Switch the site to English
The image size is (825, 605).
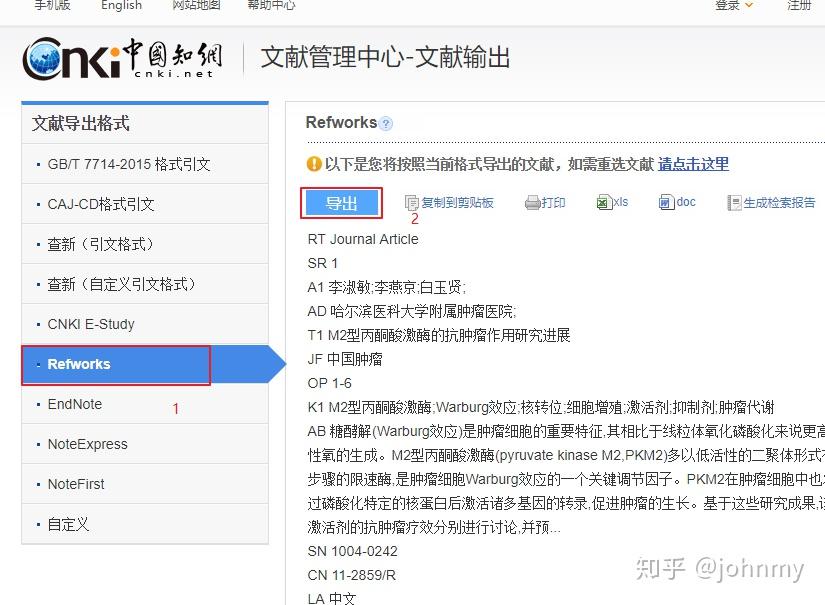click(x=121, y=6)
